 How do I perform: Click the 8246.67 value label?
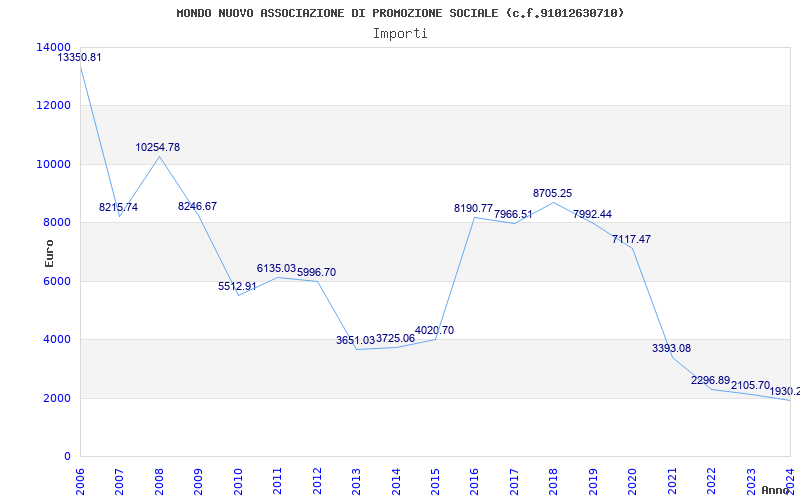197,206
